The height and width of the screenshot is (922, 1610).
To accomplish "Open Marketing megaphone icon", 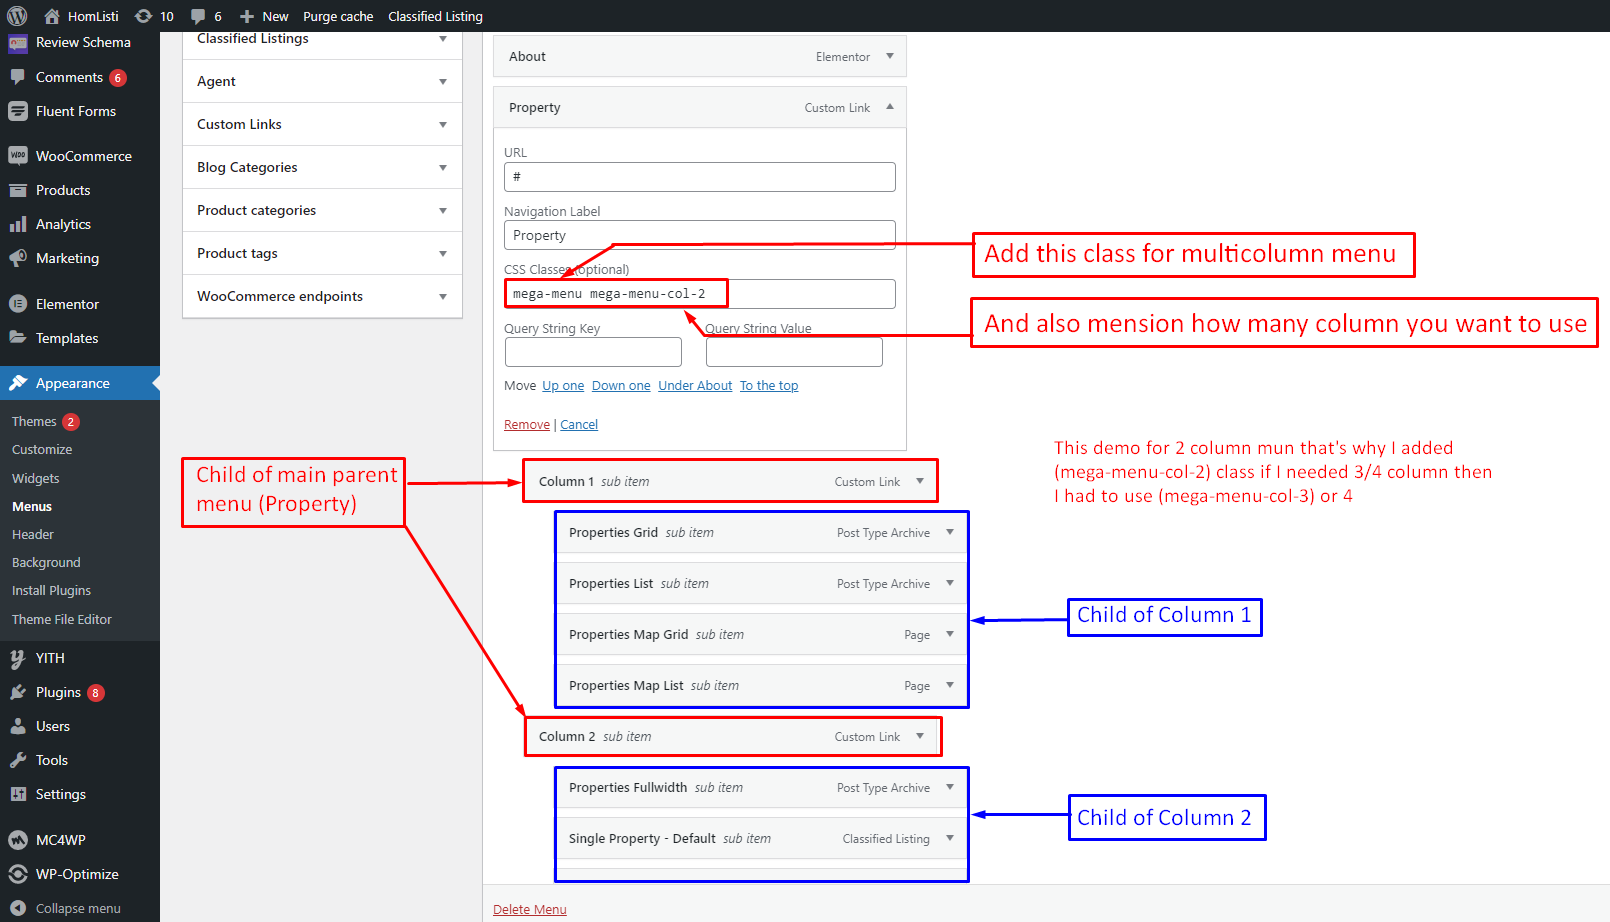I will pyautogui.click(x=18, y=258).
